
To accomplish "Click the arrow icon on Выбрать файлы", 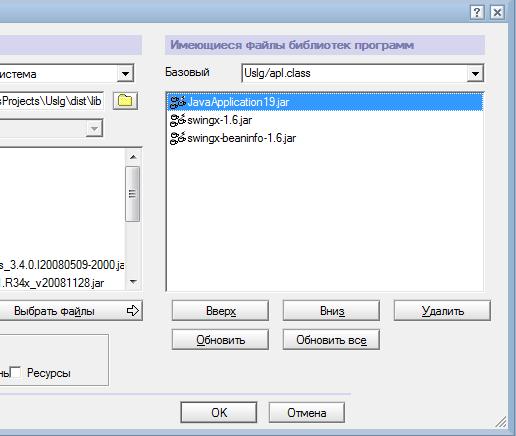I will point(133,311).
